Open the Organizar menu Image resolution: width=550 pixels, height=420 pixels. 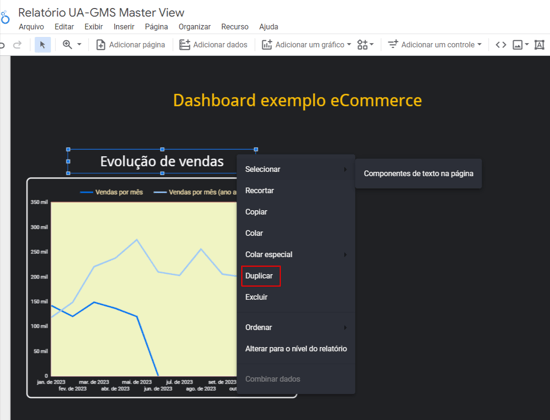195,27
